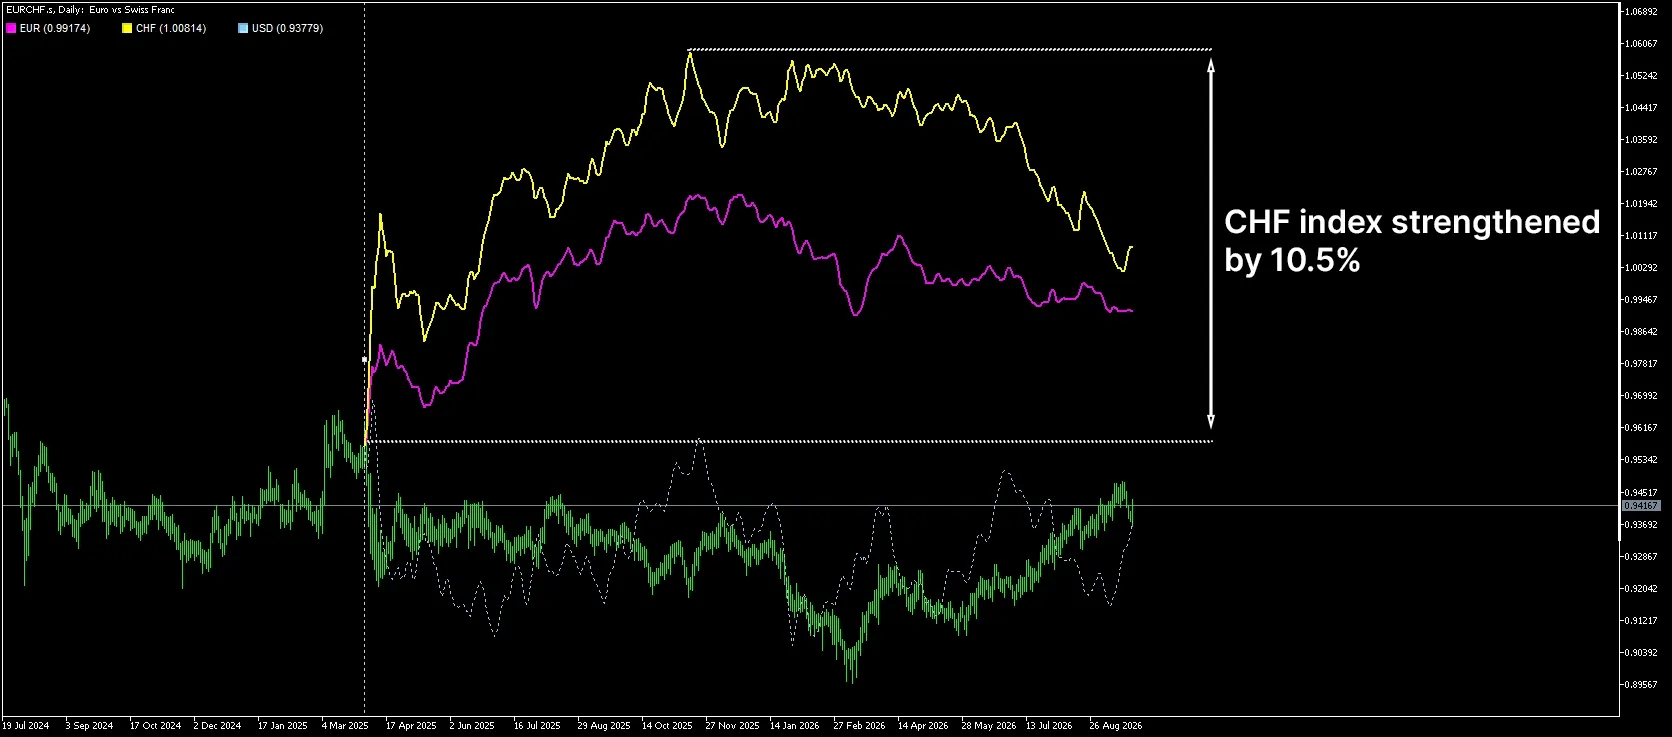
Task: Click the 26 Aug 2026 date label
Action: pos(1115,726)
